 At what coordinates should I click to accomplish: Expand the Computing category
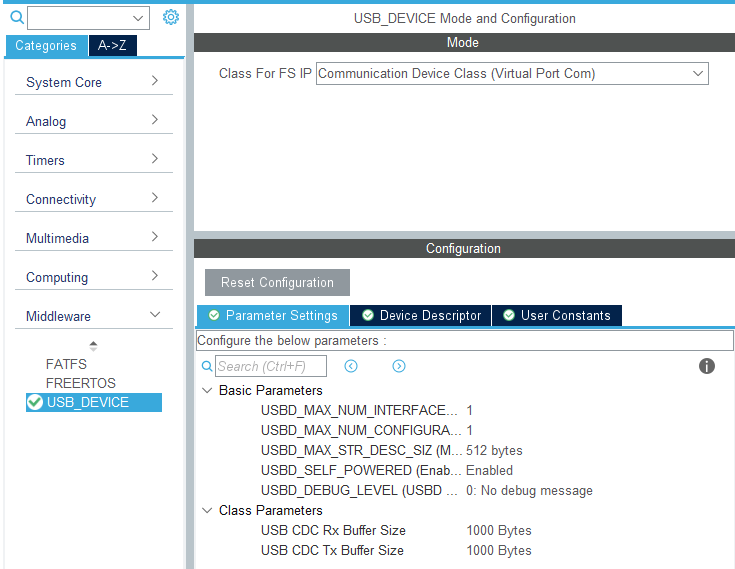click(x=94, y=277)
